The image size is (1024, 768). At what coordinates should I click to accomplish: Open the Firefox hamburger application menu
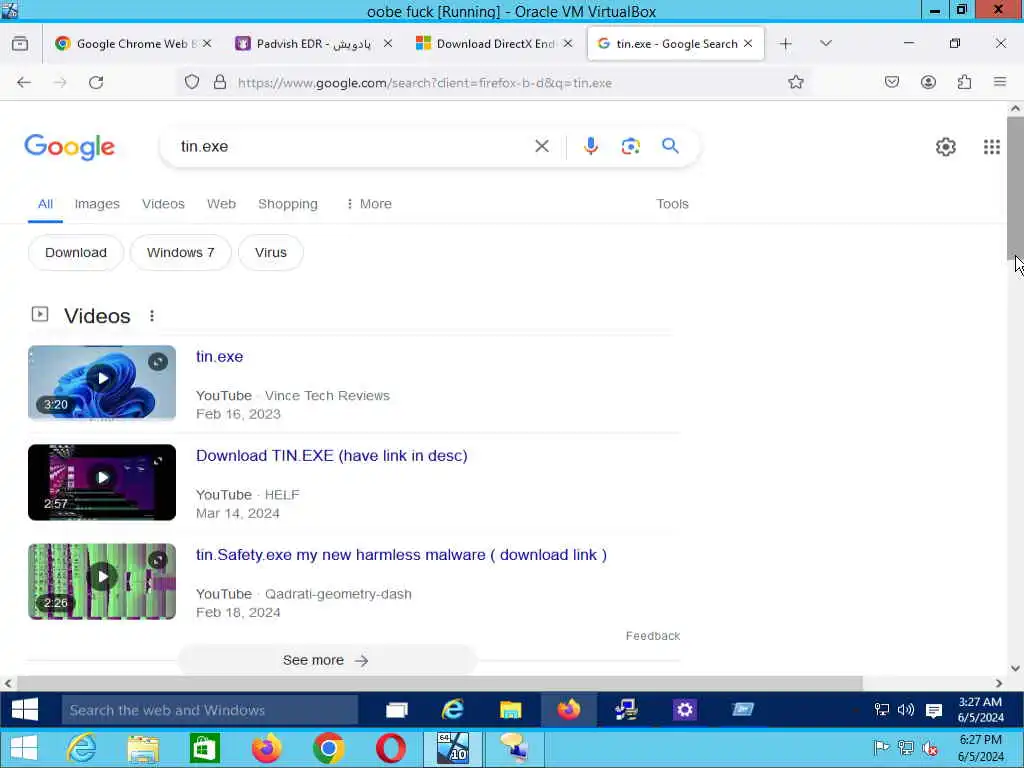[1000, 82]
